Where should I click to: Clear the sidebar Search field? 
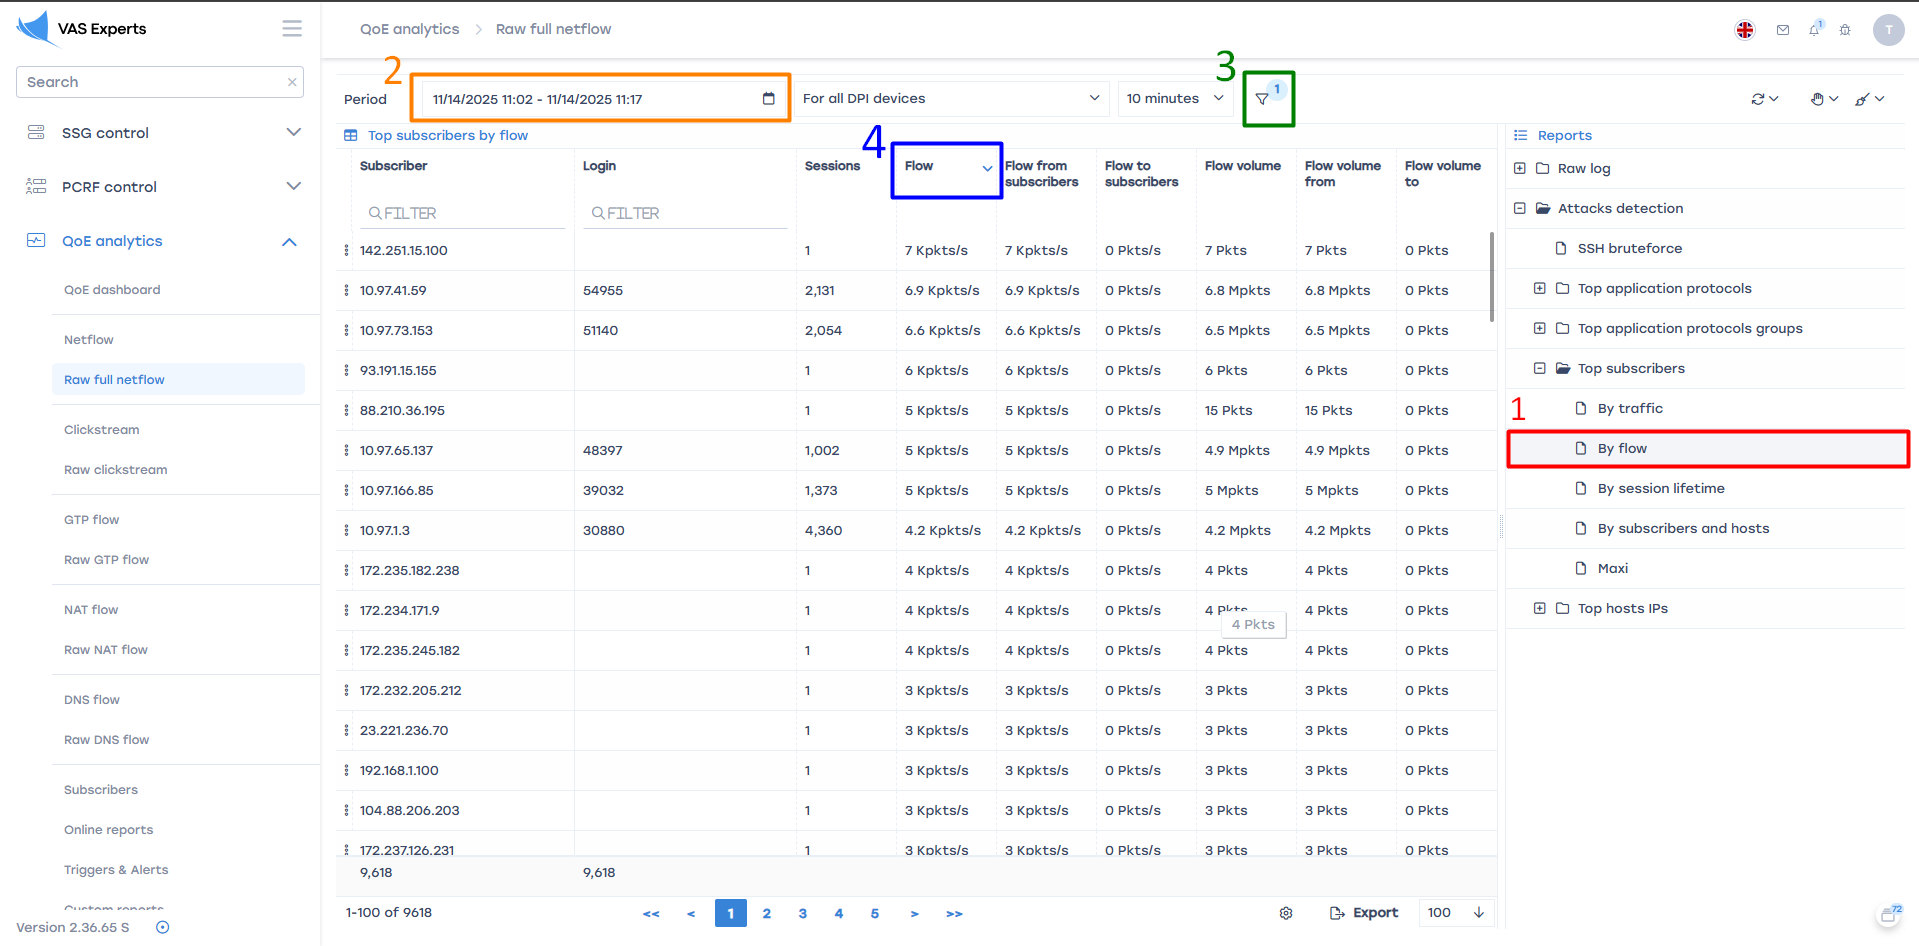pos(292,82)
